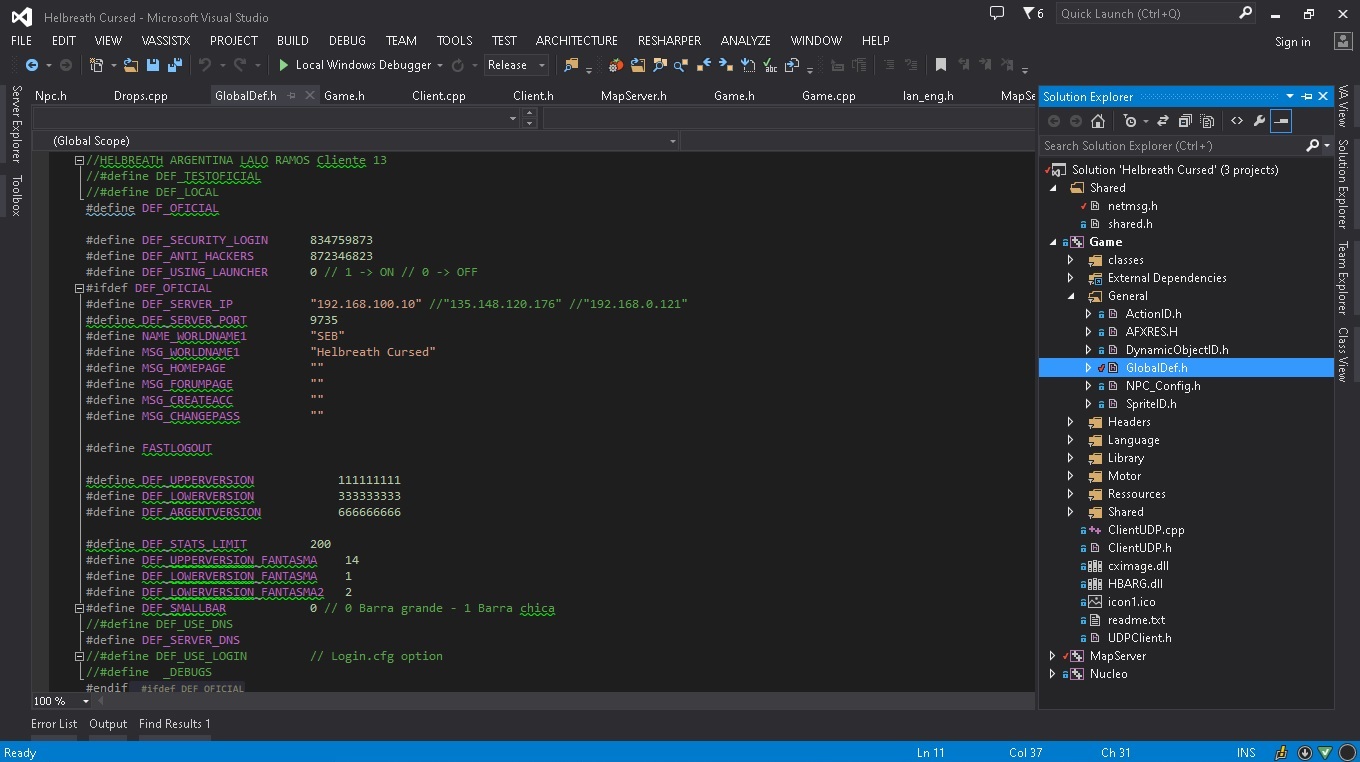Click the feedback speech bubble icon
This screenshot has width=1360, height=762.
point(996,13)
